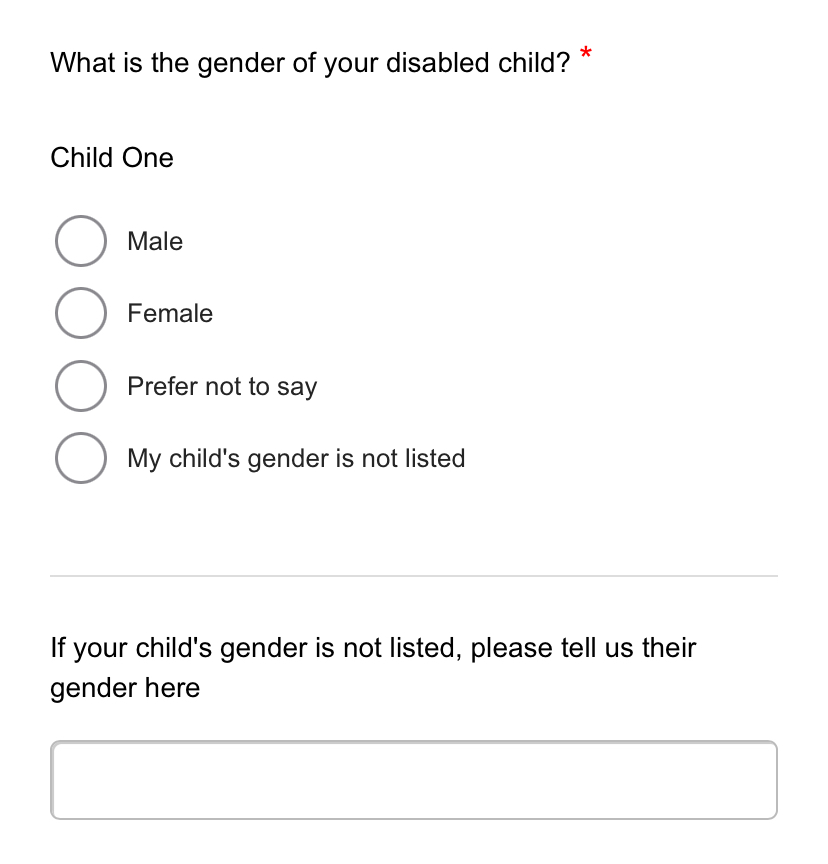Image resolution: width=828 pixels, height=864 pixels.
Task: Click the horizontal divider between questions
Action: coord(414,576)
